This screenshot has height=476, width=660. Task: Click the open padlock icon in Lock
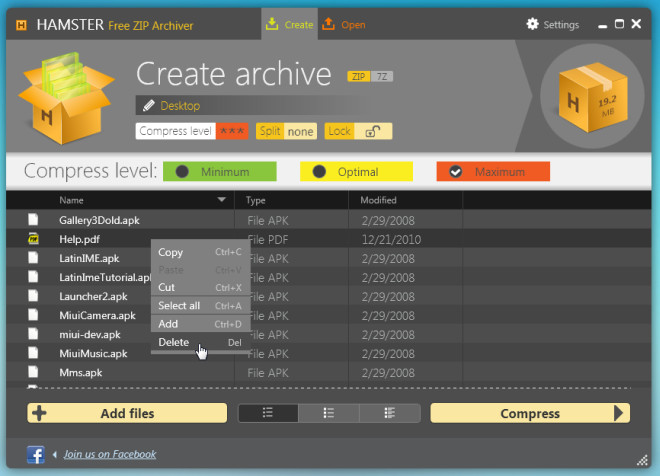373,131
